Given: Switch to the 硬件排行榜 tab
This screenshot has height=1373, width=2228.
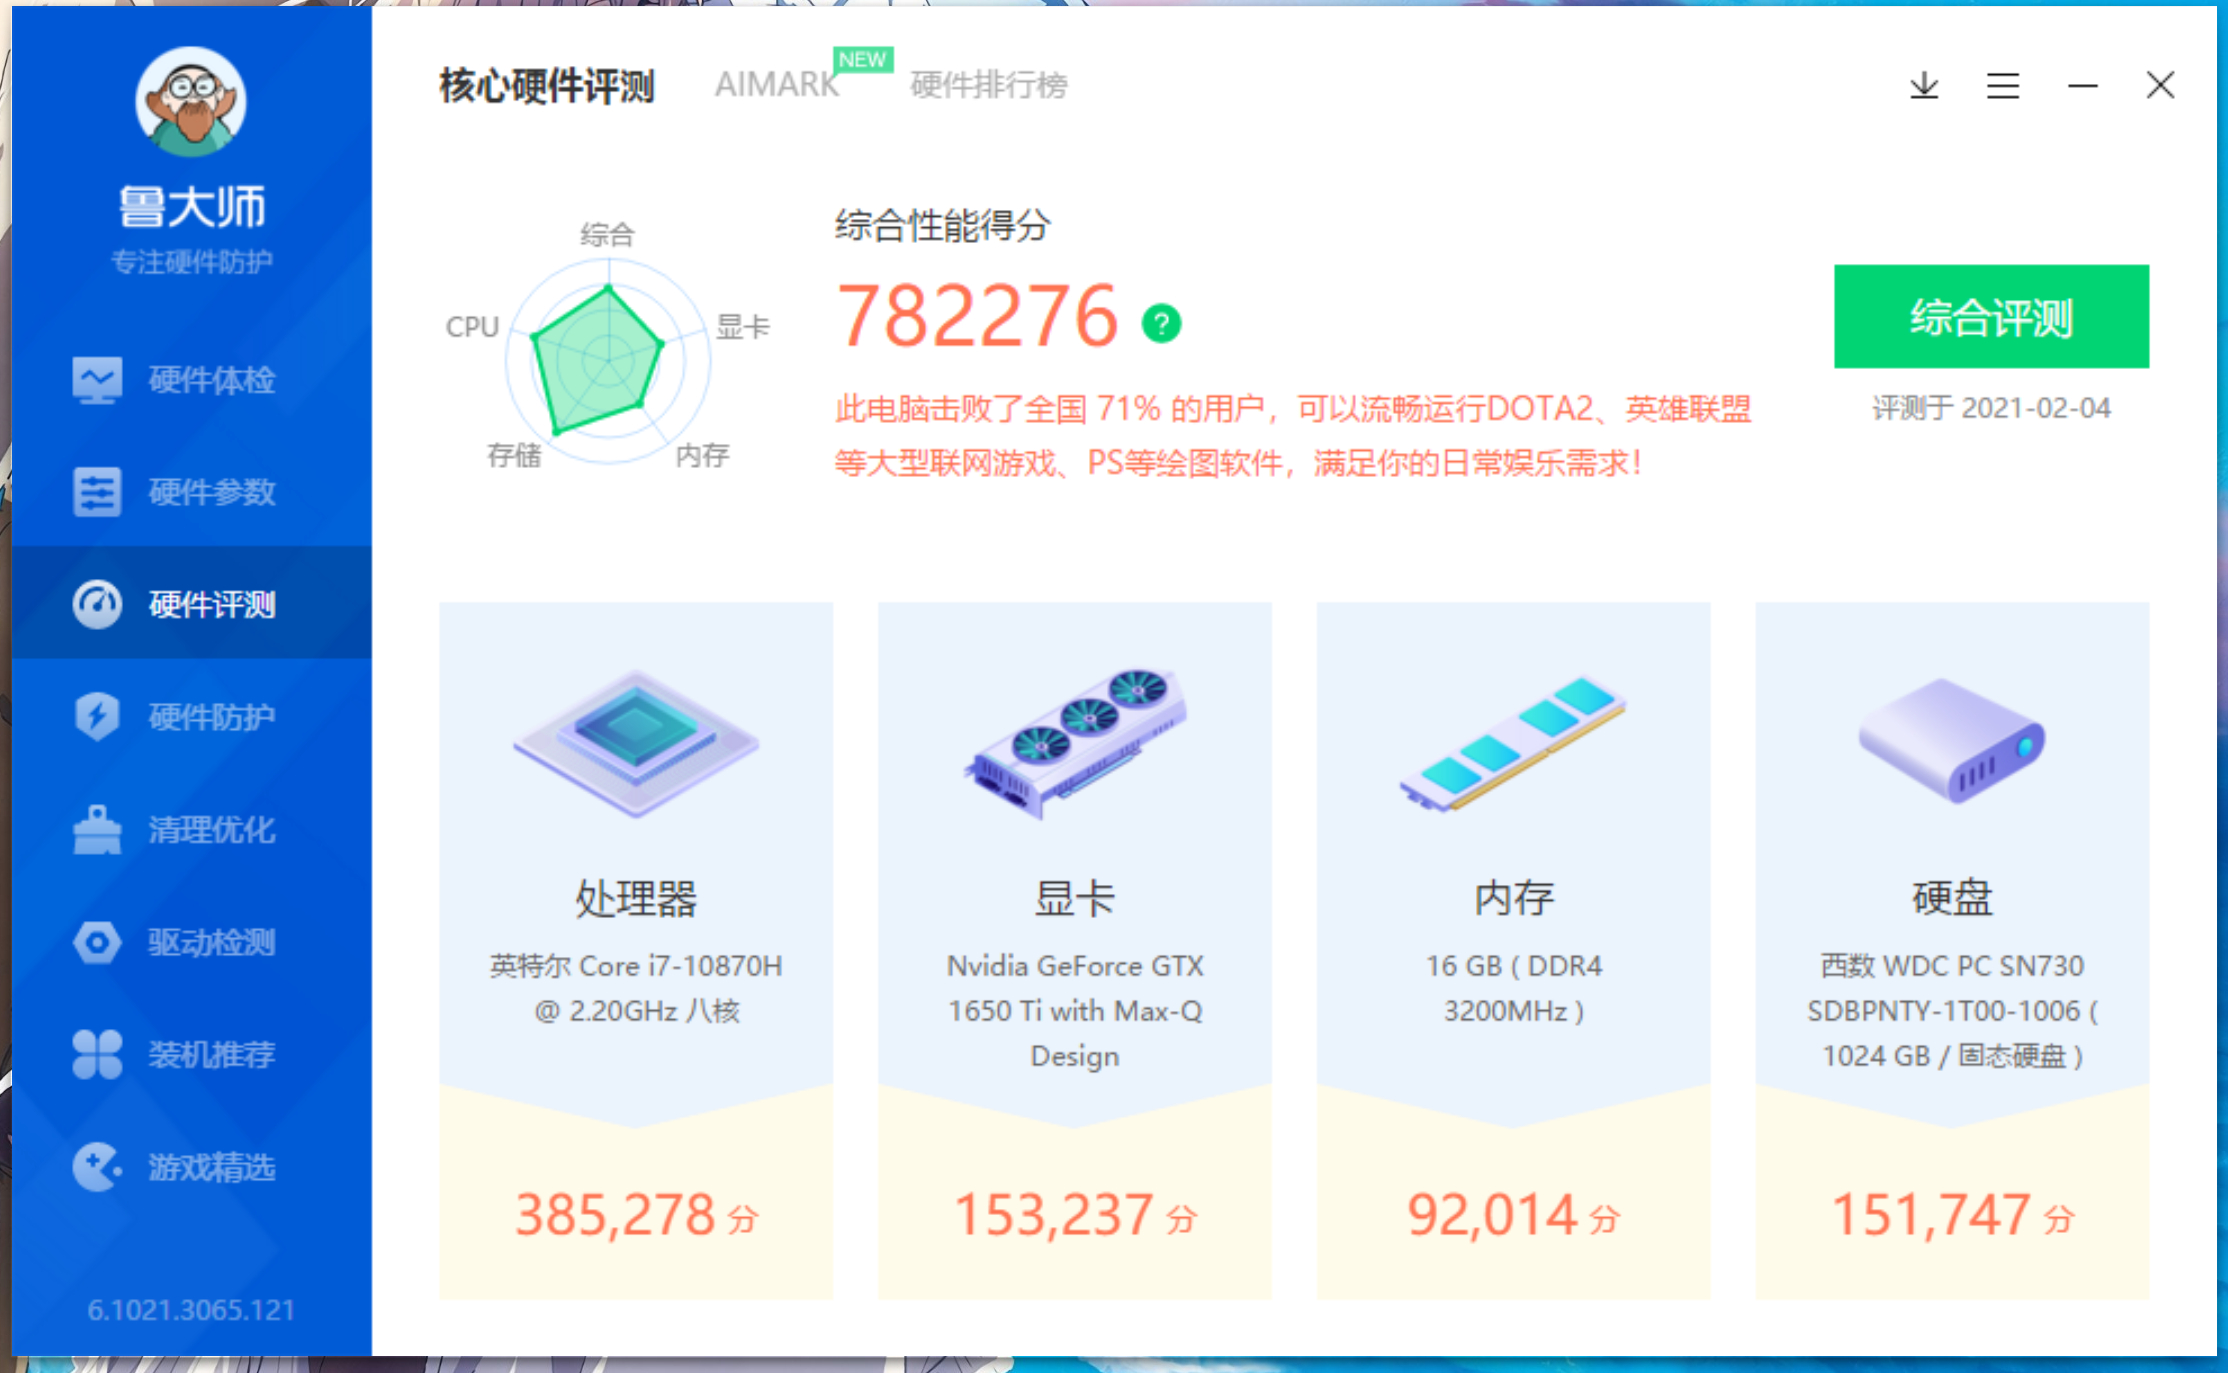Looking at the screenshot, I should pos(989,85).
